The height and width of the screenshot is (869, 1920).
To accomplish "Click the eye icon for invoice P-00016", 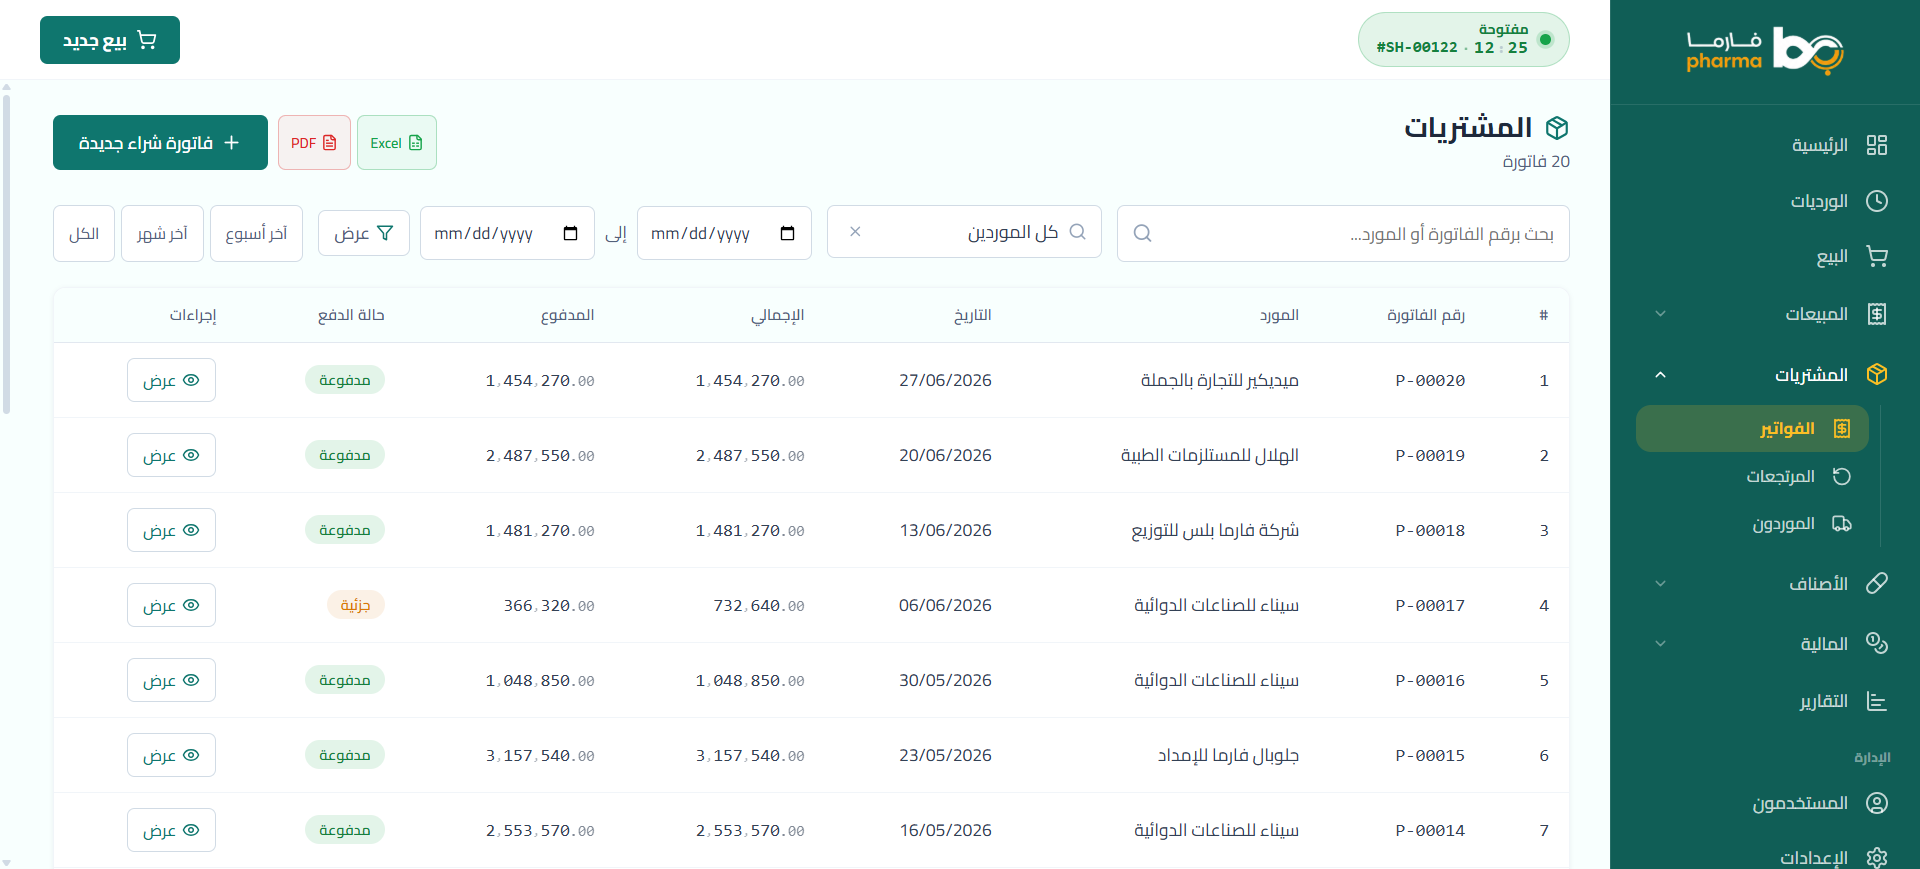I will click(191, 680).
